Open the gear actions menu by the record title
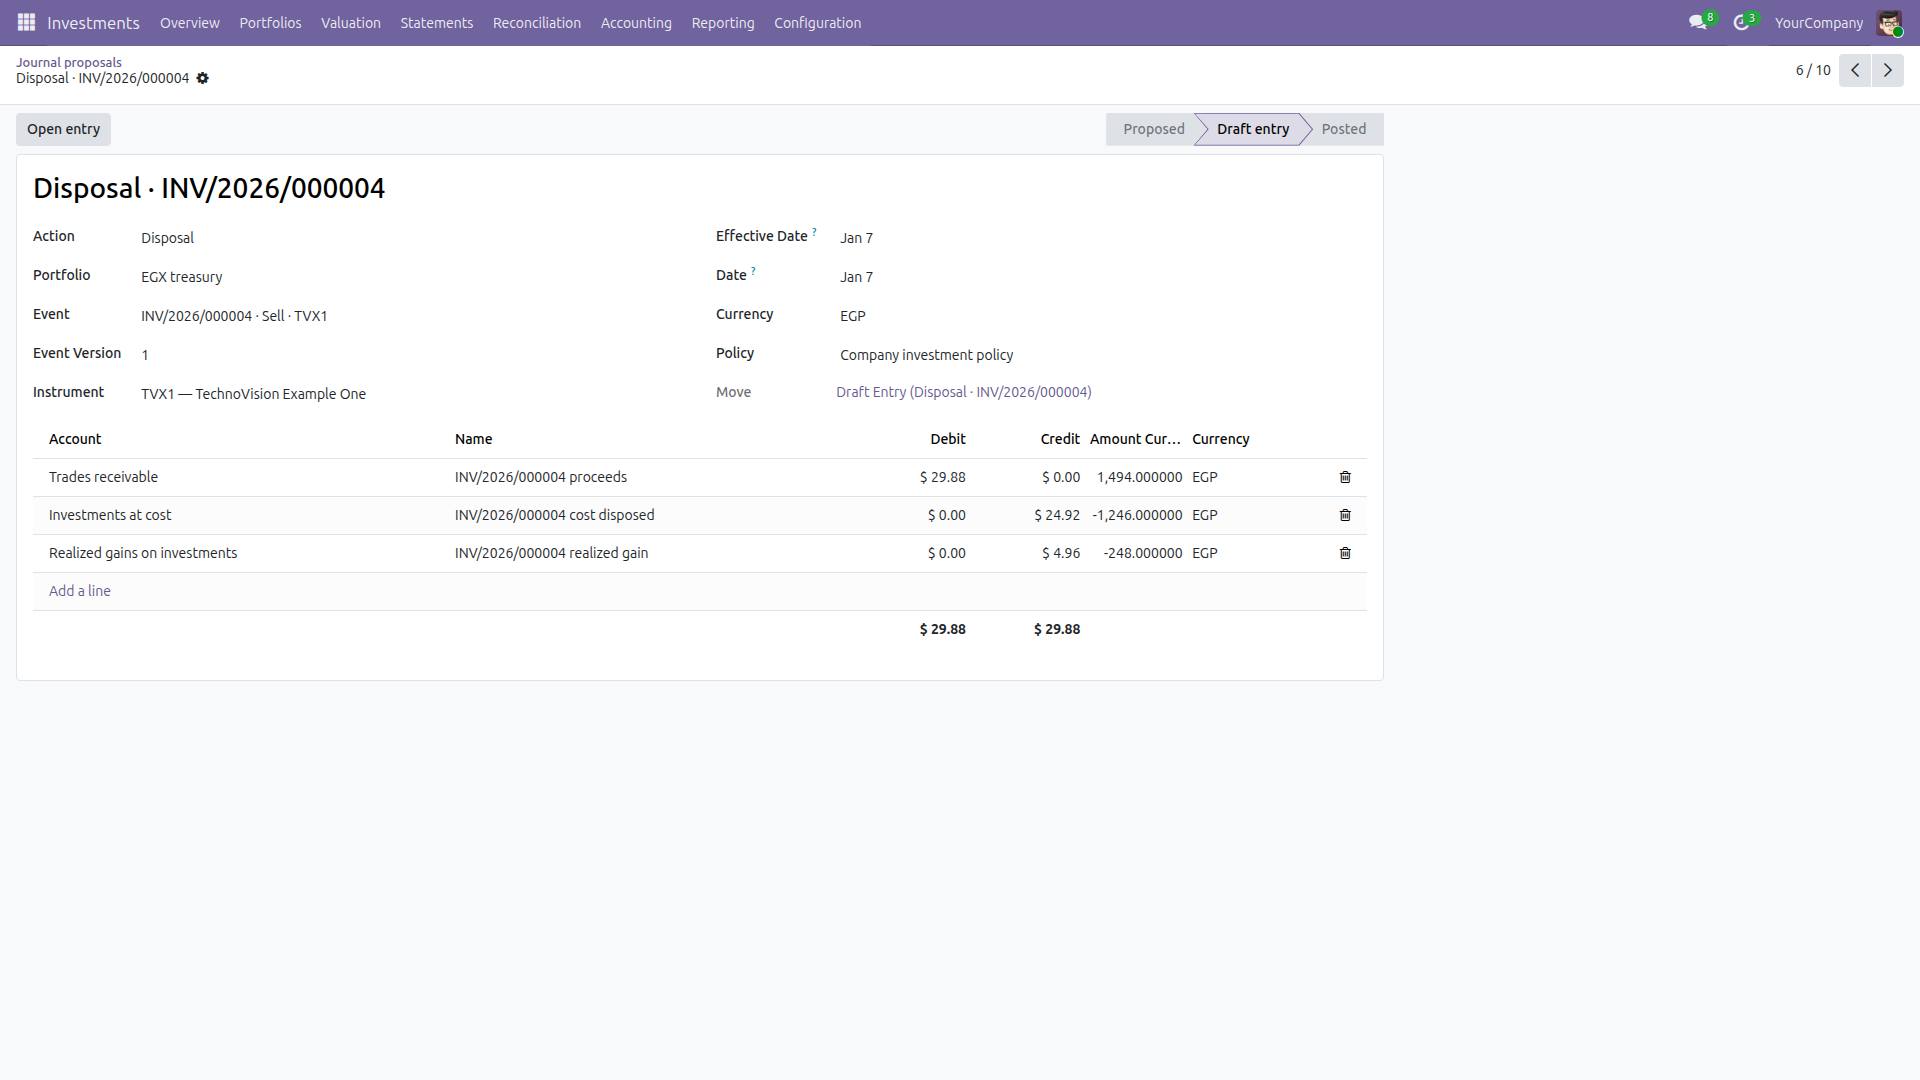The width and height of the screenshot is (1920, 1080). pos(203,78)
